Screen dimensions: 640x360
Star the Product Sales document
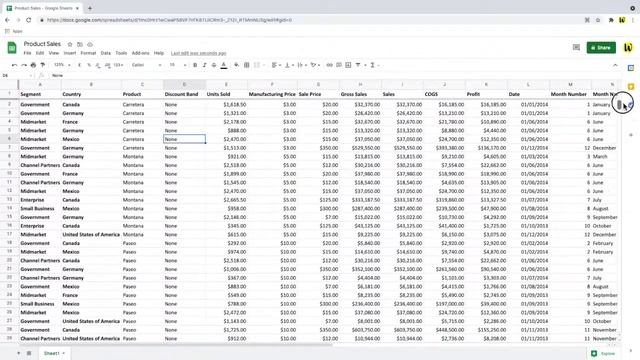[70, 44]
